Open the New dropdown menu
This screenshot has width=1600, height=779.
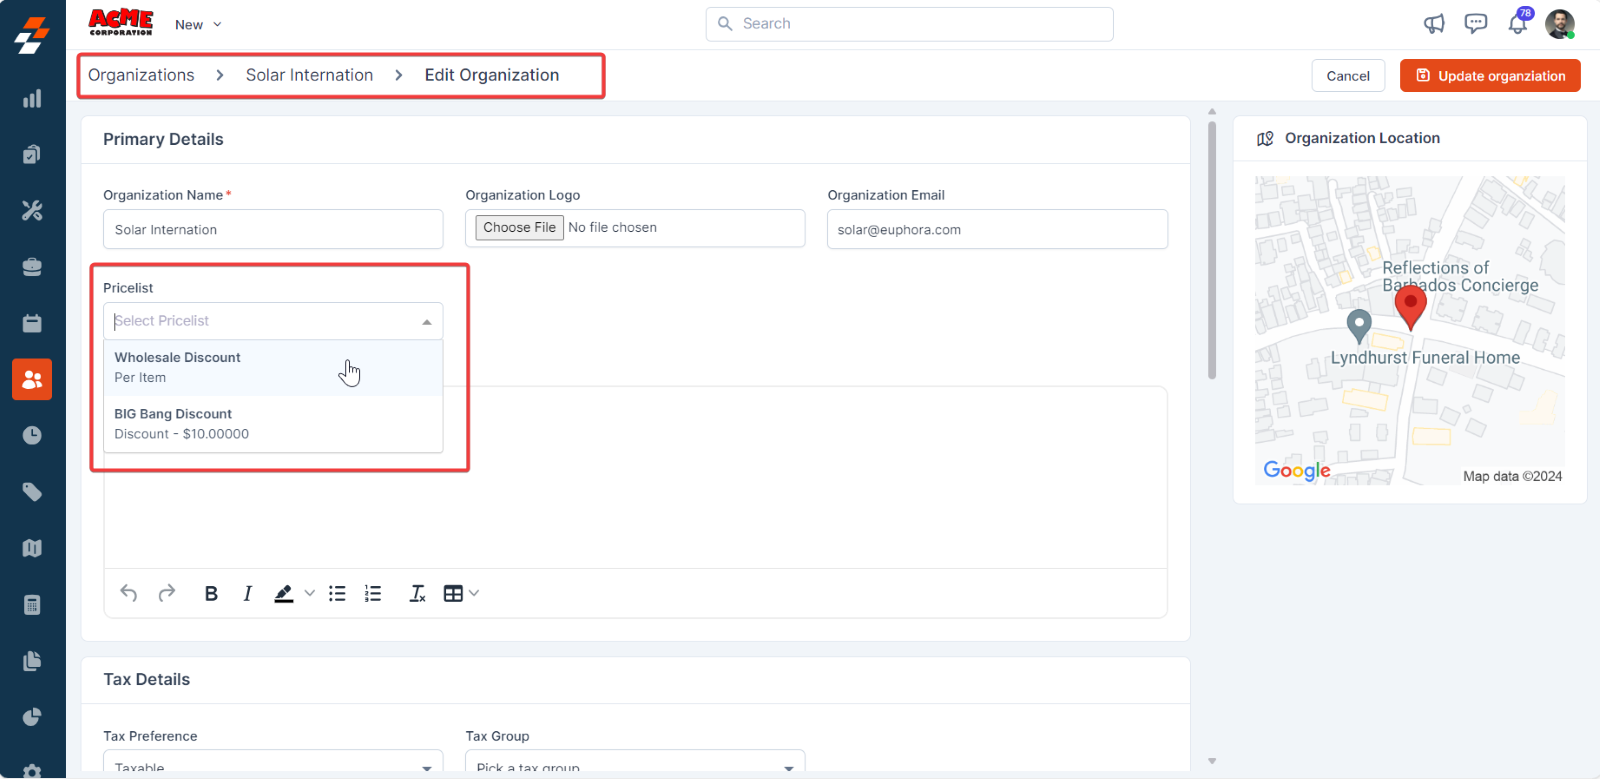point(198,25)
